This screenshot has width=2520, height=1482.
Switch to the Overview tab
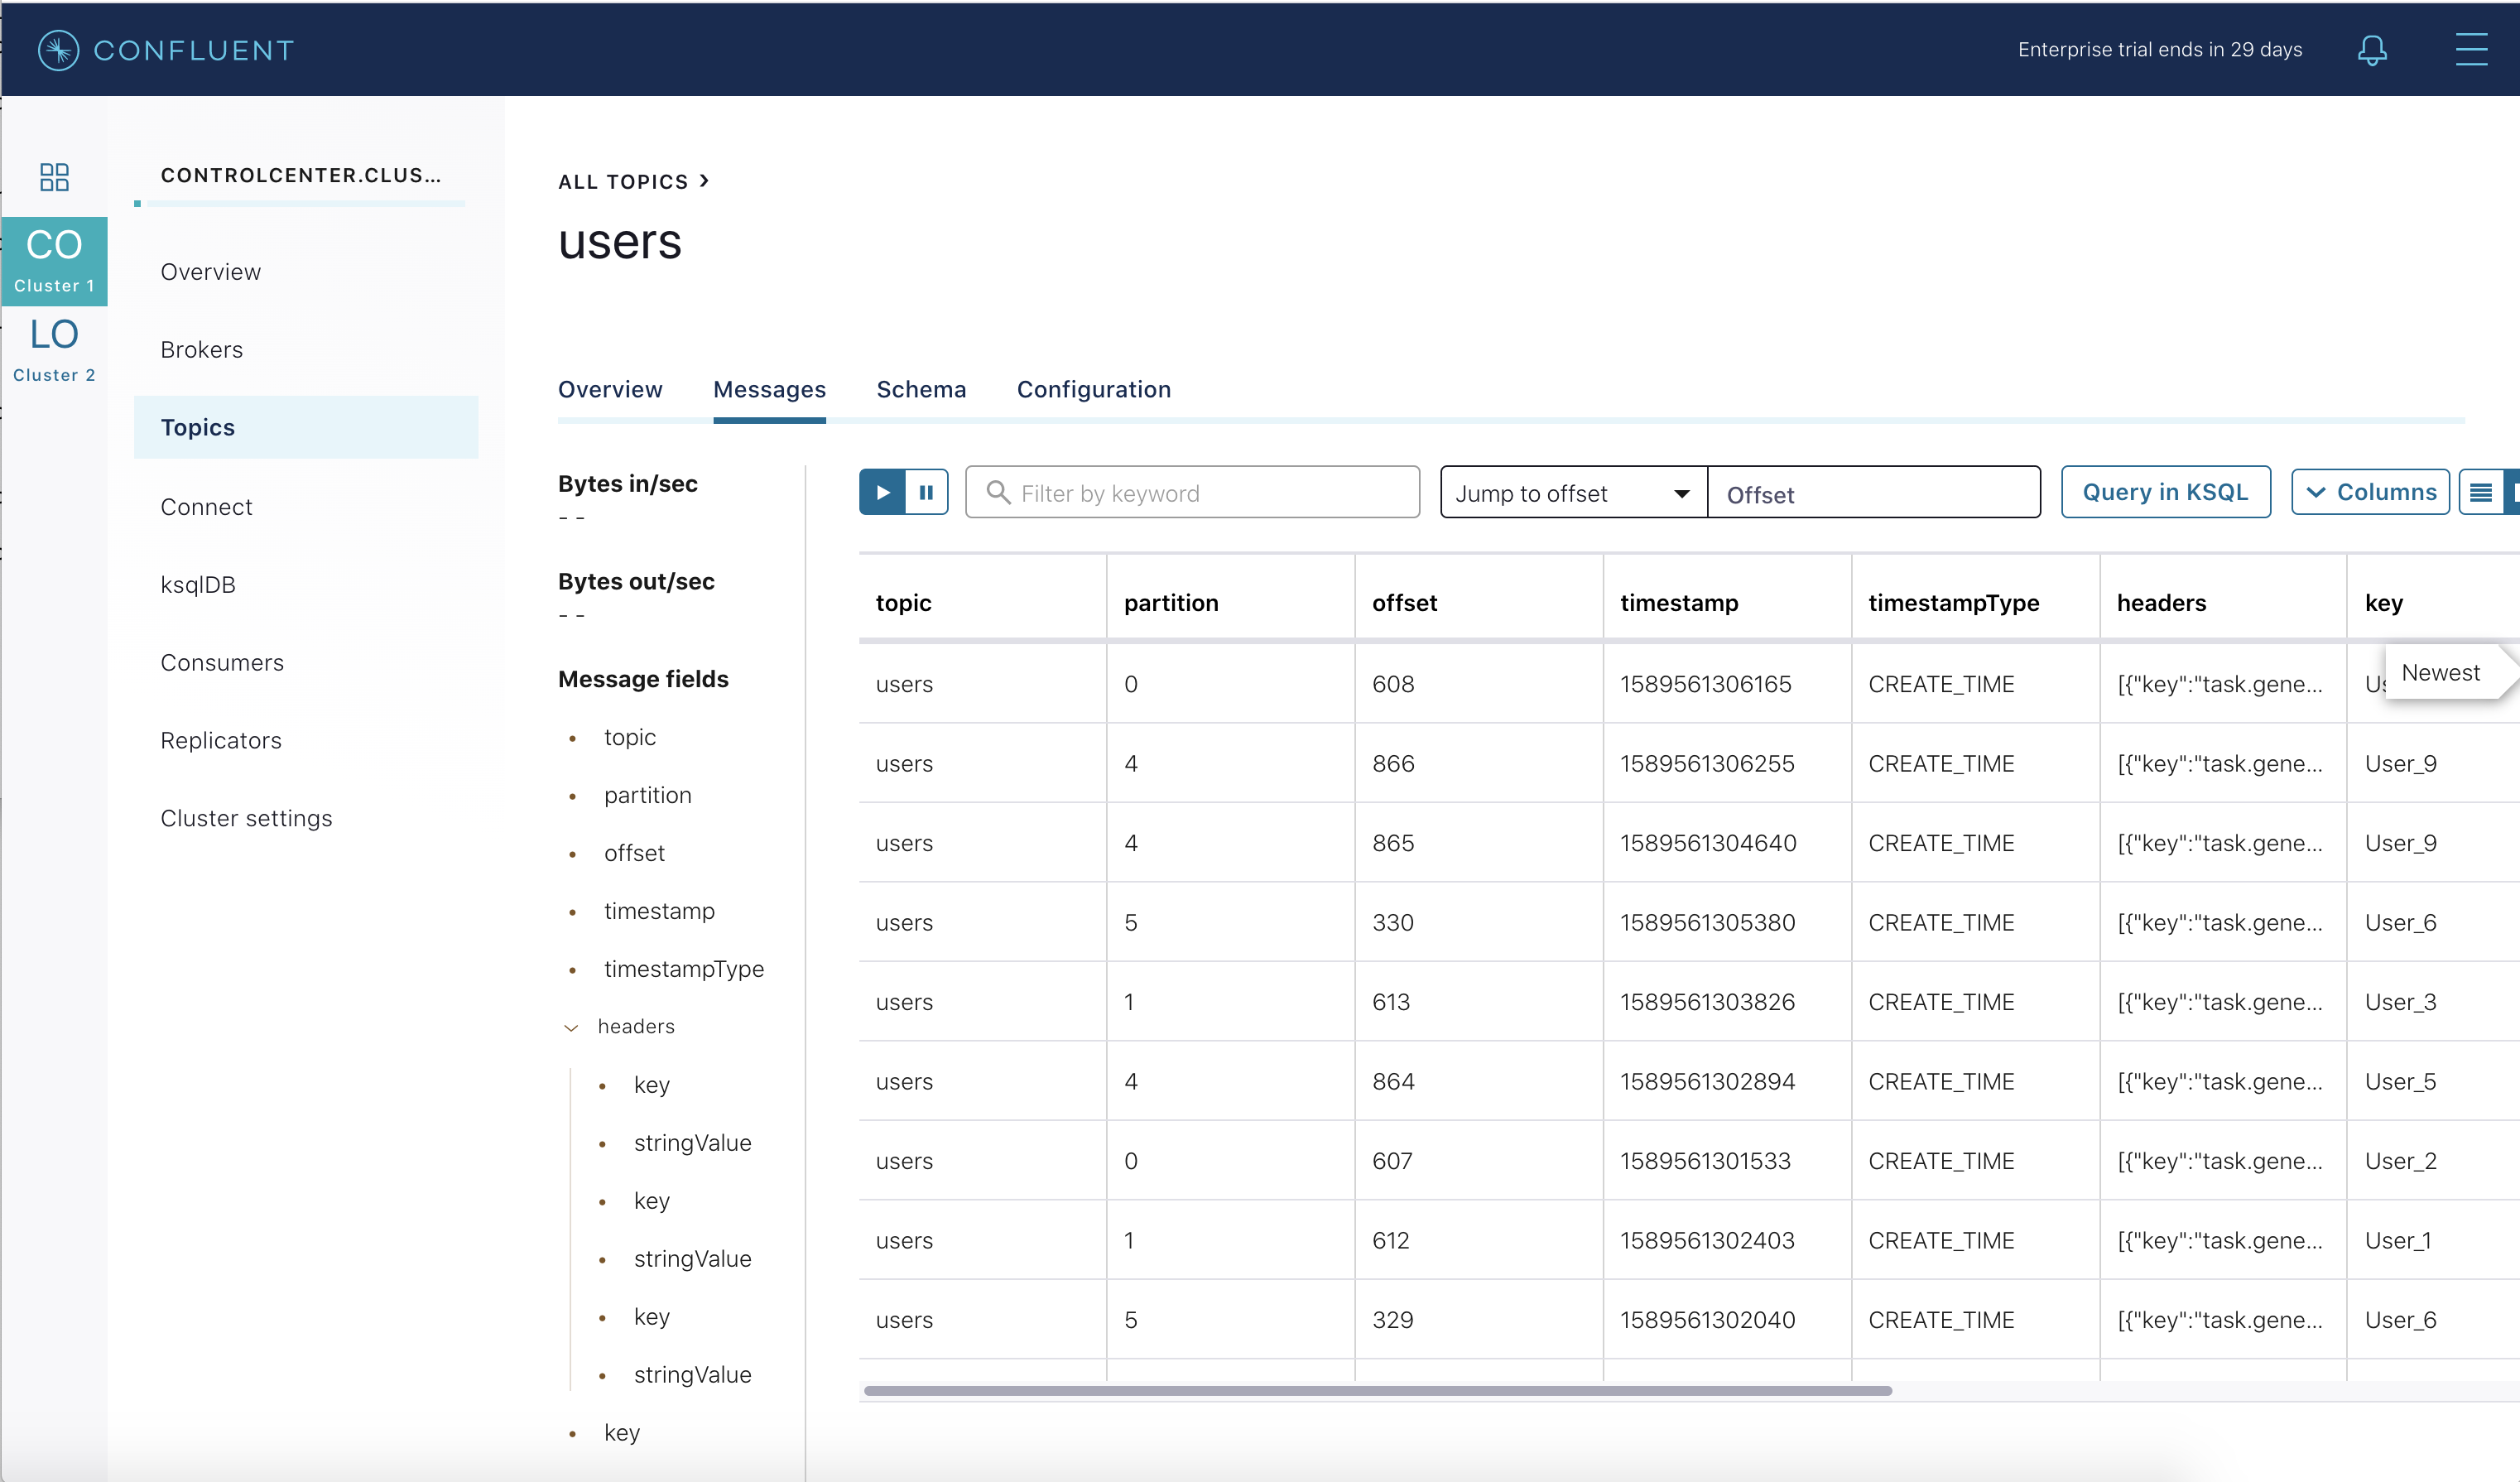610,389
